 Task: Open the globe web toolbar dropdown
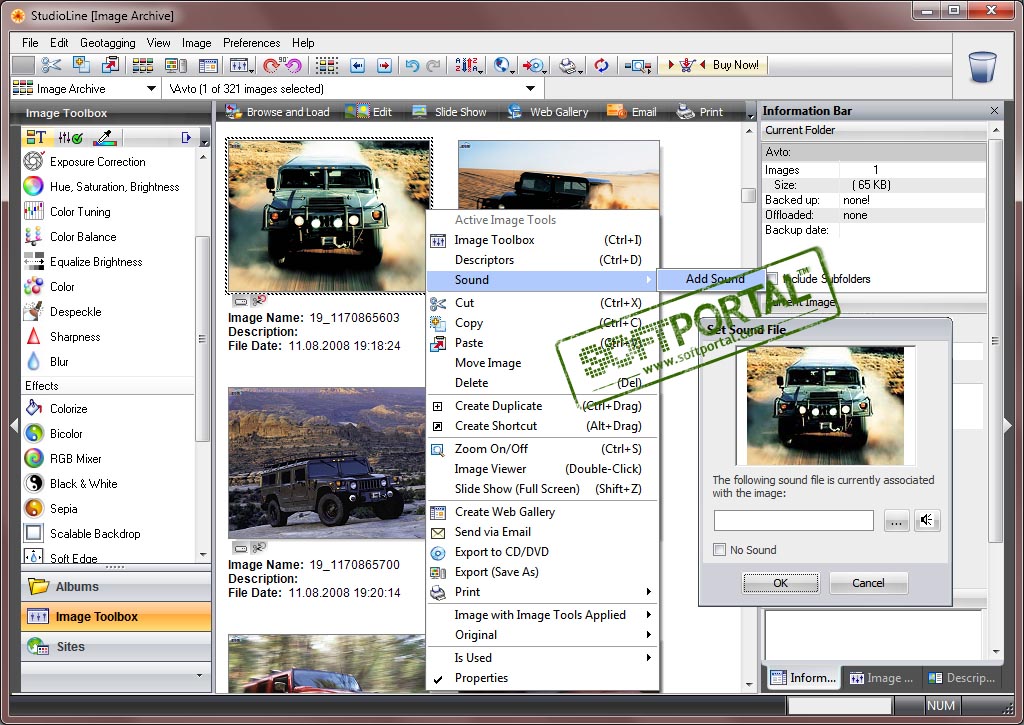point(504,65)
